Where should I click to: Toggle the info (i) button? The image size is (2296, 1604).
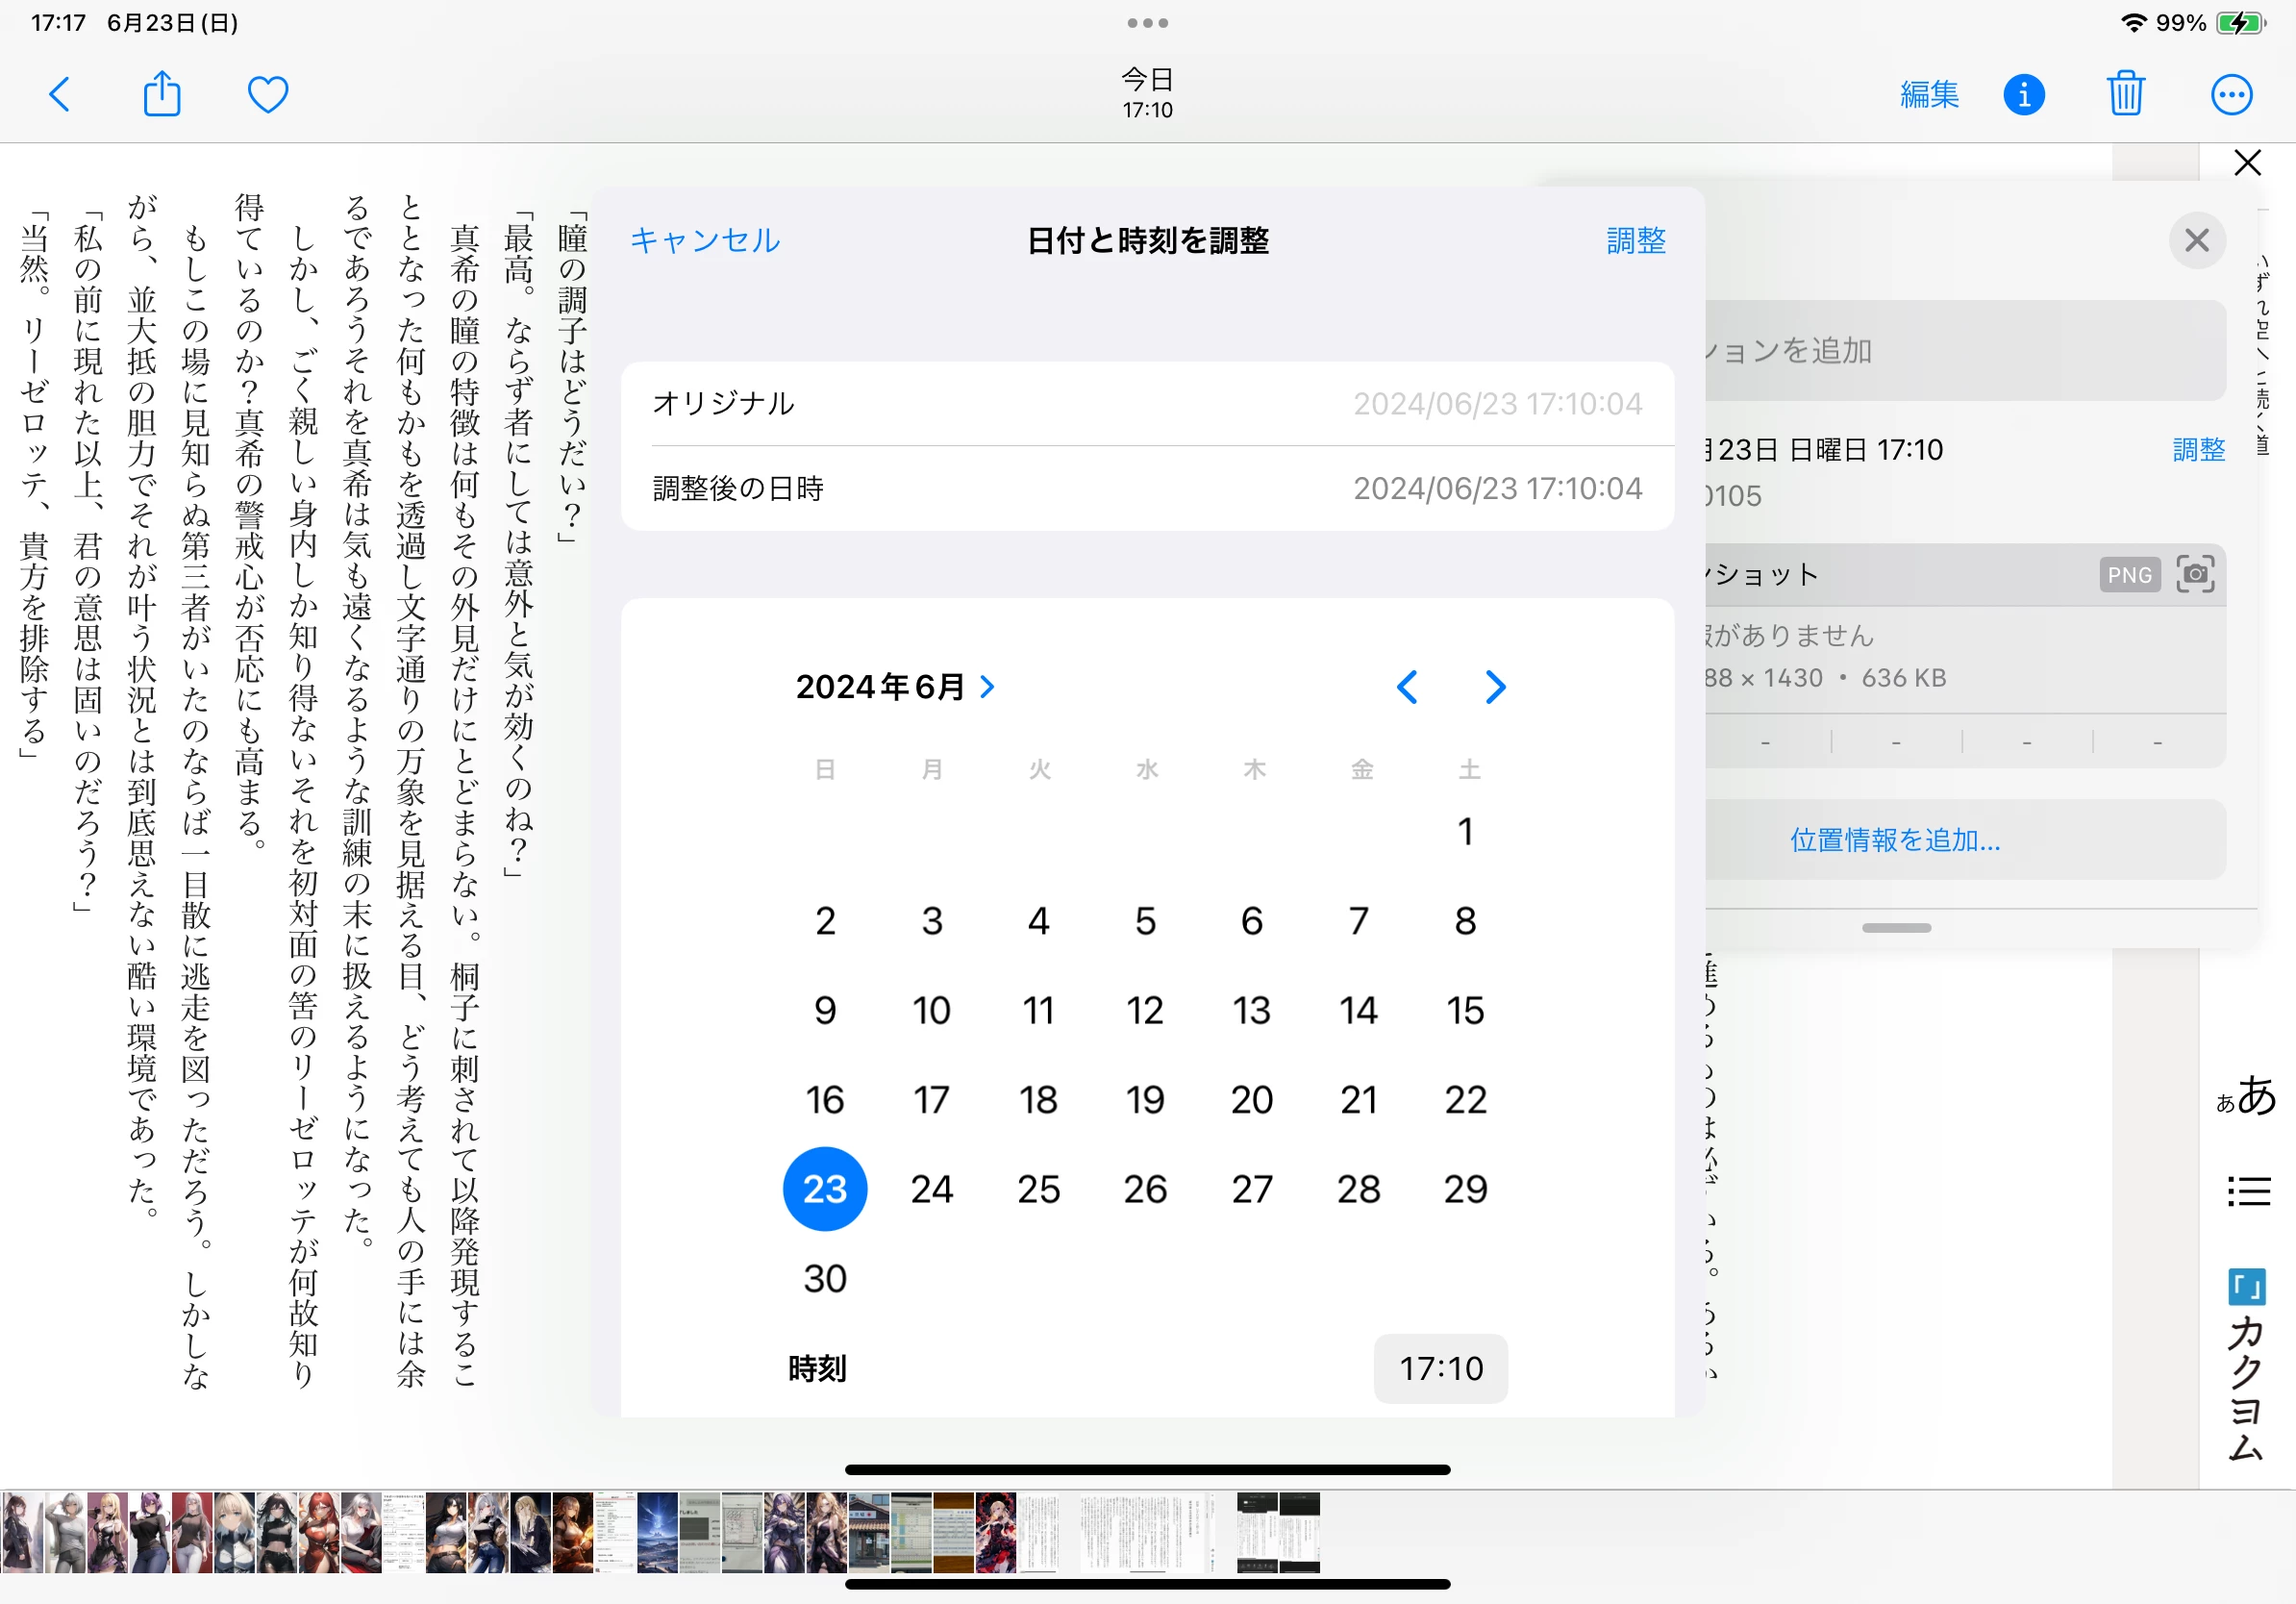tap(2023, 95)
